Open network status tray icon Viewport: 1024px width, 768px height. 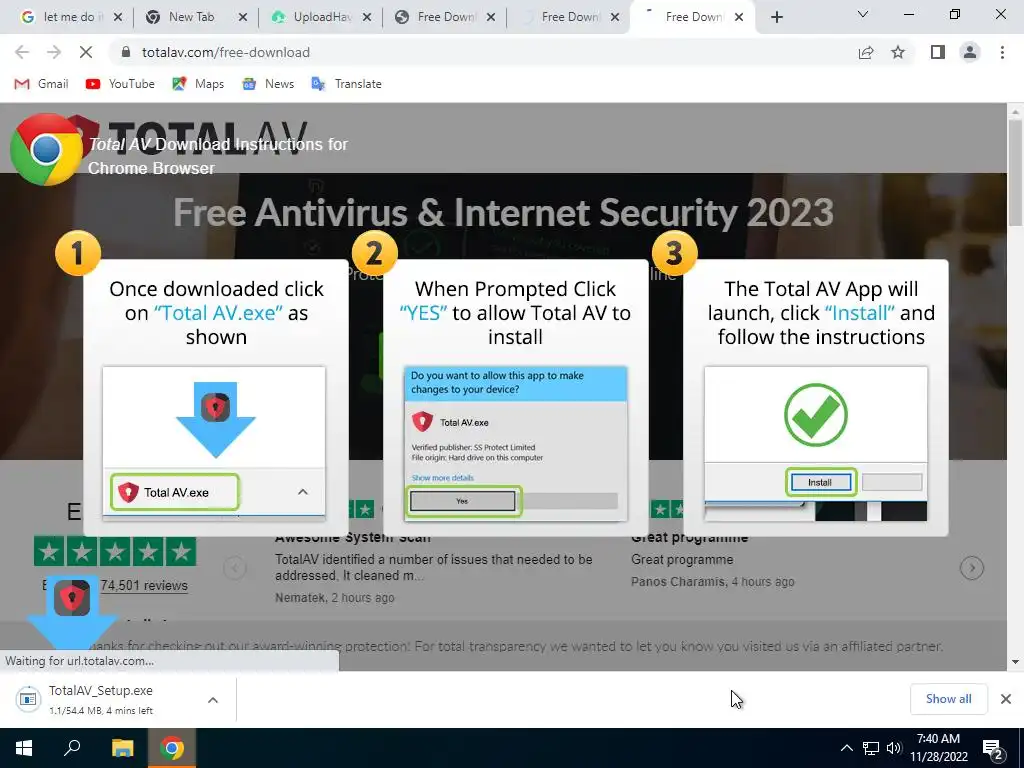pos(871,748)
